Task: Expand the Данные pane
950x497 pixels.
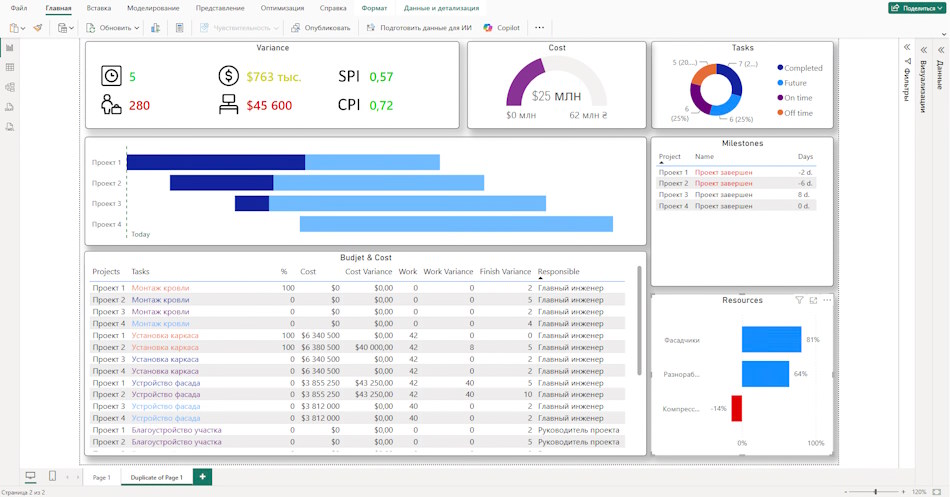Action: click(x=940, y=50)
